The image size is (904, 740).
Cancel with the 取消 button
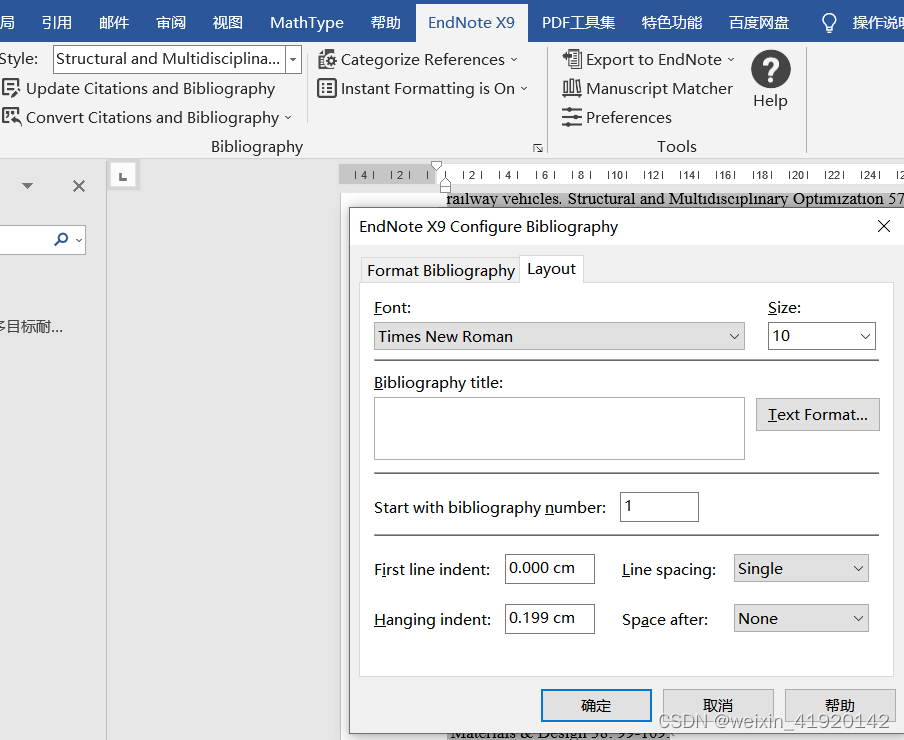[x=718, y=705]
